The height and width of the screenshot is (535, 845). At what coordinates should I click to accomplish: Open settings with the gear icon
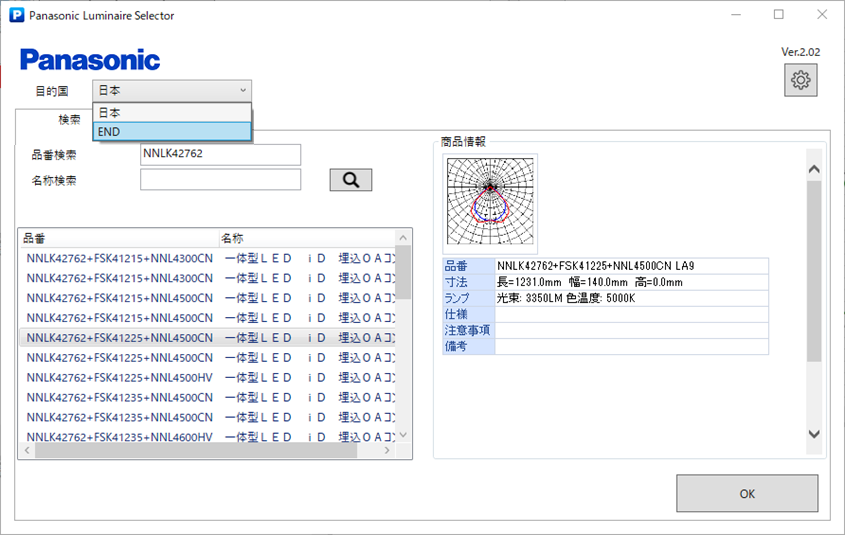pos(800,80)
